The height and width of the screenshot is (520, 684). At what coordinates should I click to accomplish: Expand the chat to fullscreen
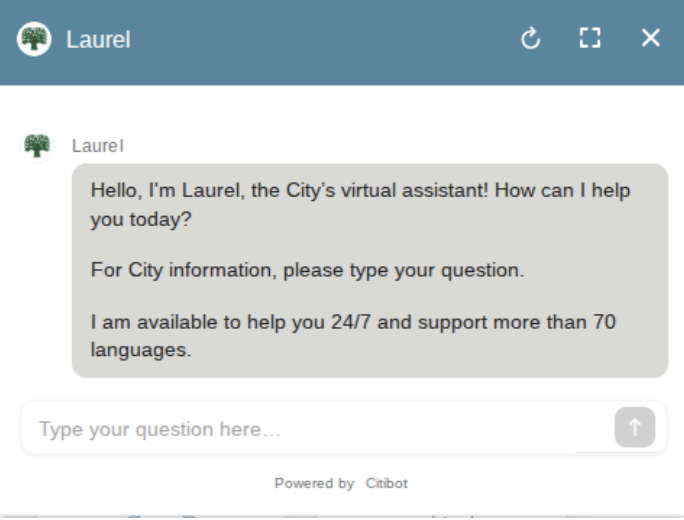point(590,38)
